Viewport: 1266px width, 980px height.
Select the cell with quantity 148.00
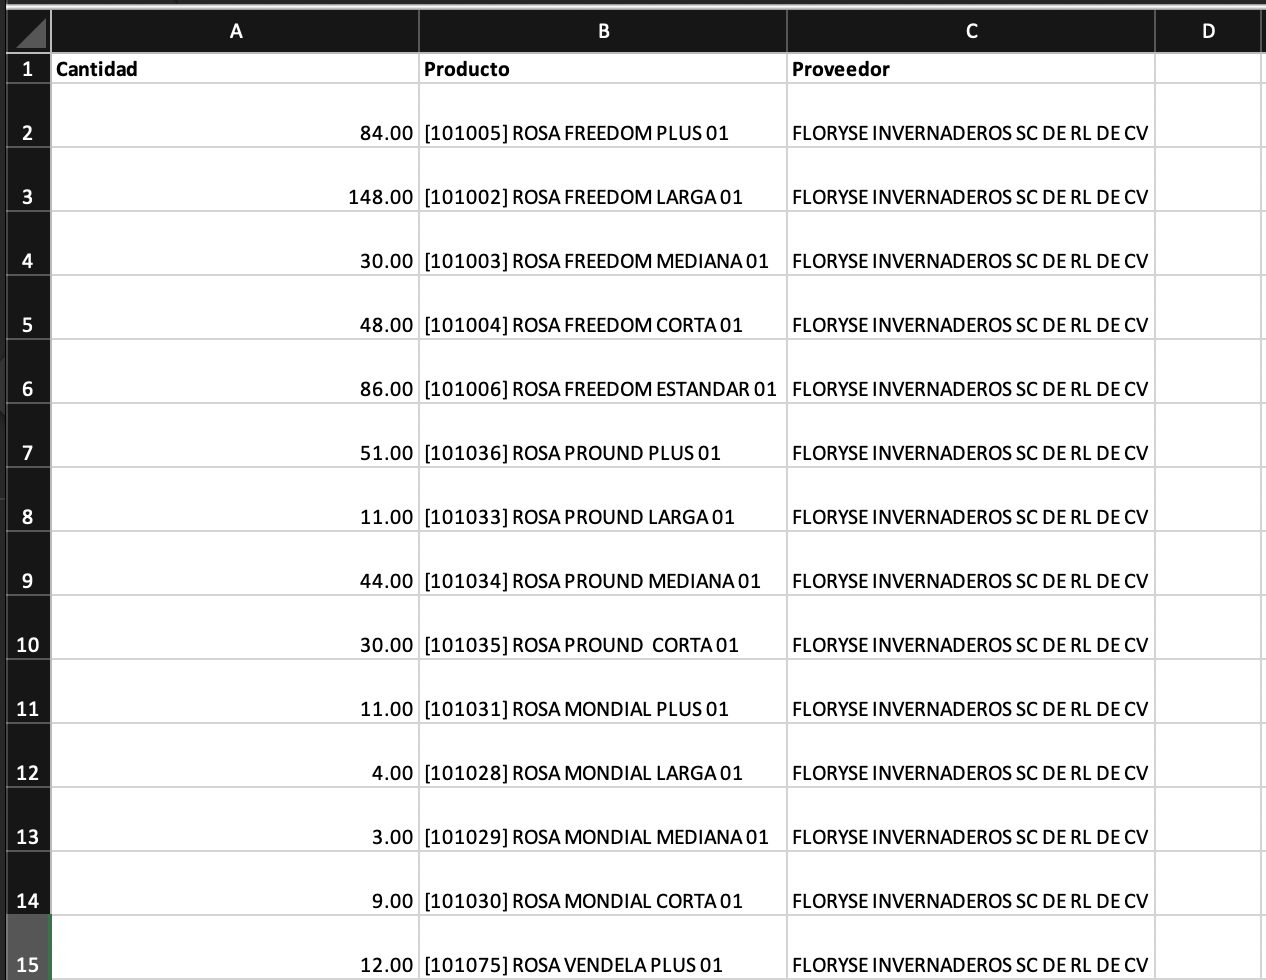235,180
